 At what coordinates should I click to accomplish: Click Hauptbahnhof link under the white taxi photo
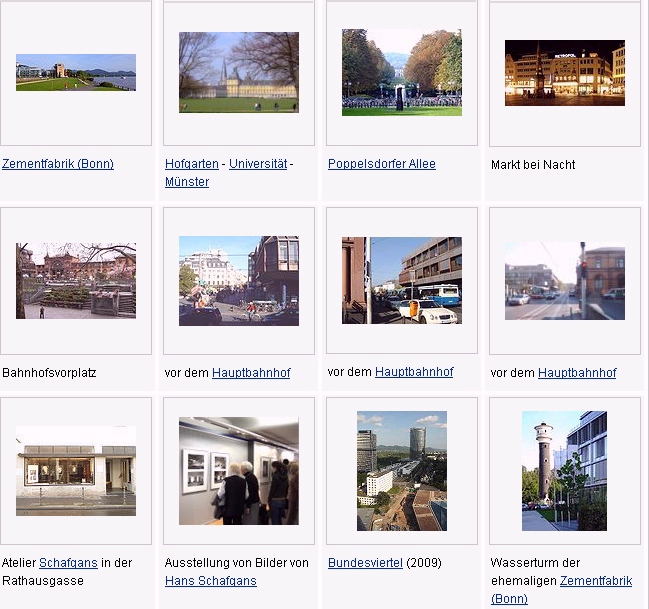point(414,372)
